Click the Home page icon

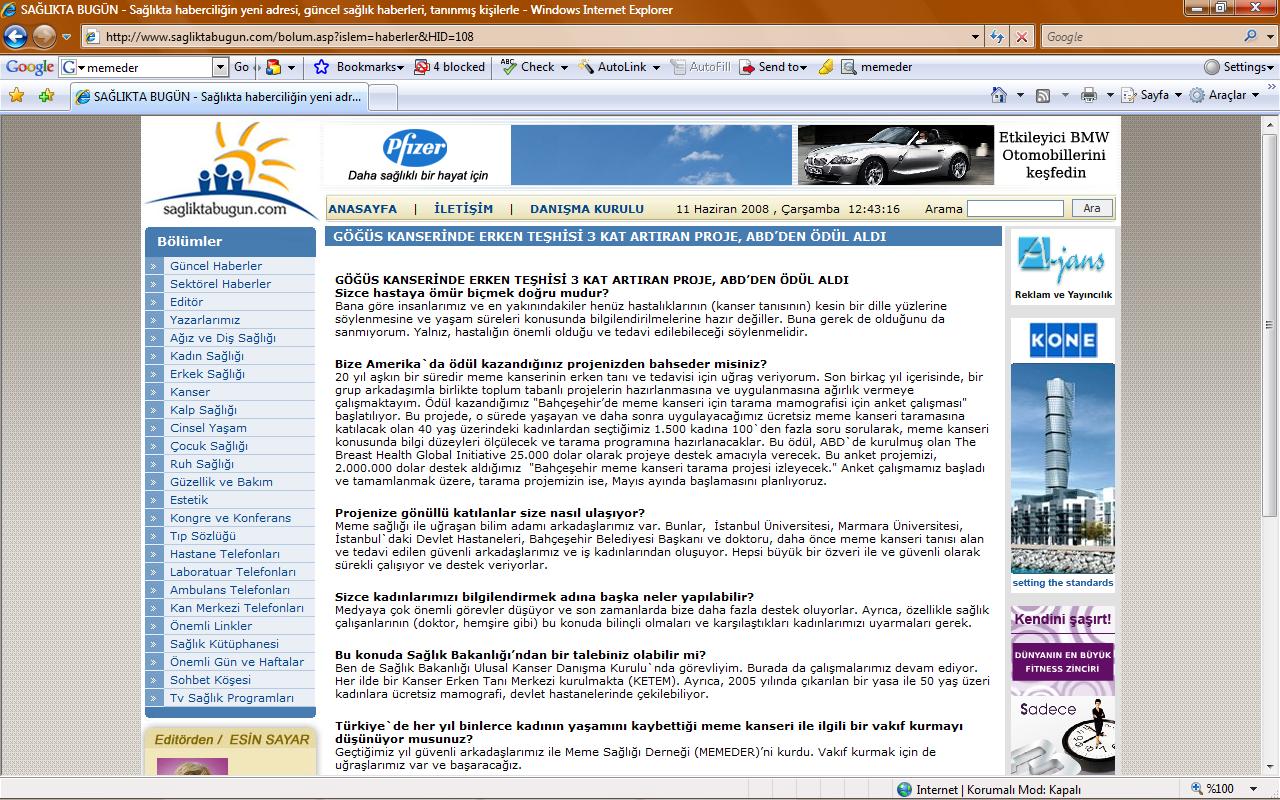pos(998,95)
